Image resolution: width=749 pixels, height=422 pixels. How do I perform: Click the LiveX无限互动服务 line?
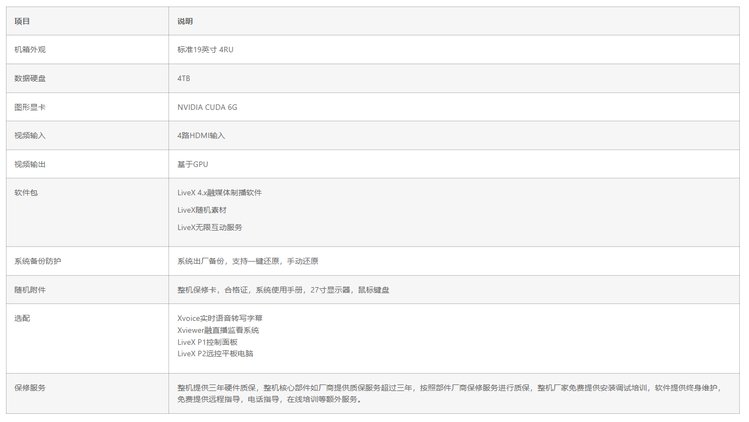(x=210, y=227)
